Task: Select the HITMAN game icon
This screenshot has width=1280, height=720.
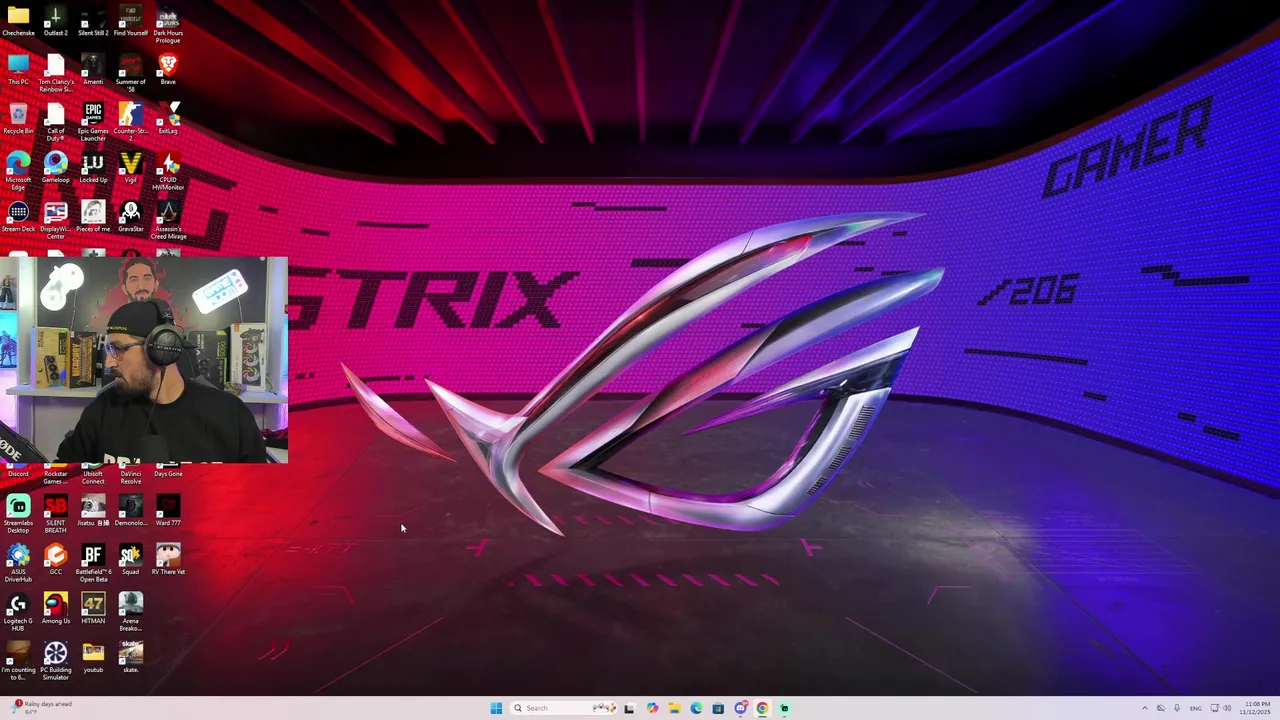Action: [93, 607]
